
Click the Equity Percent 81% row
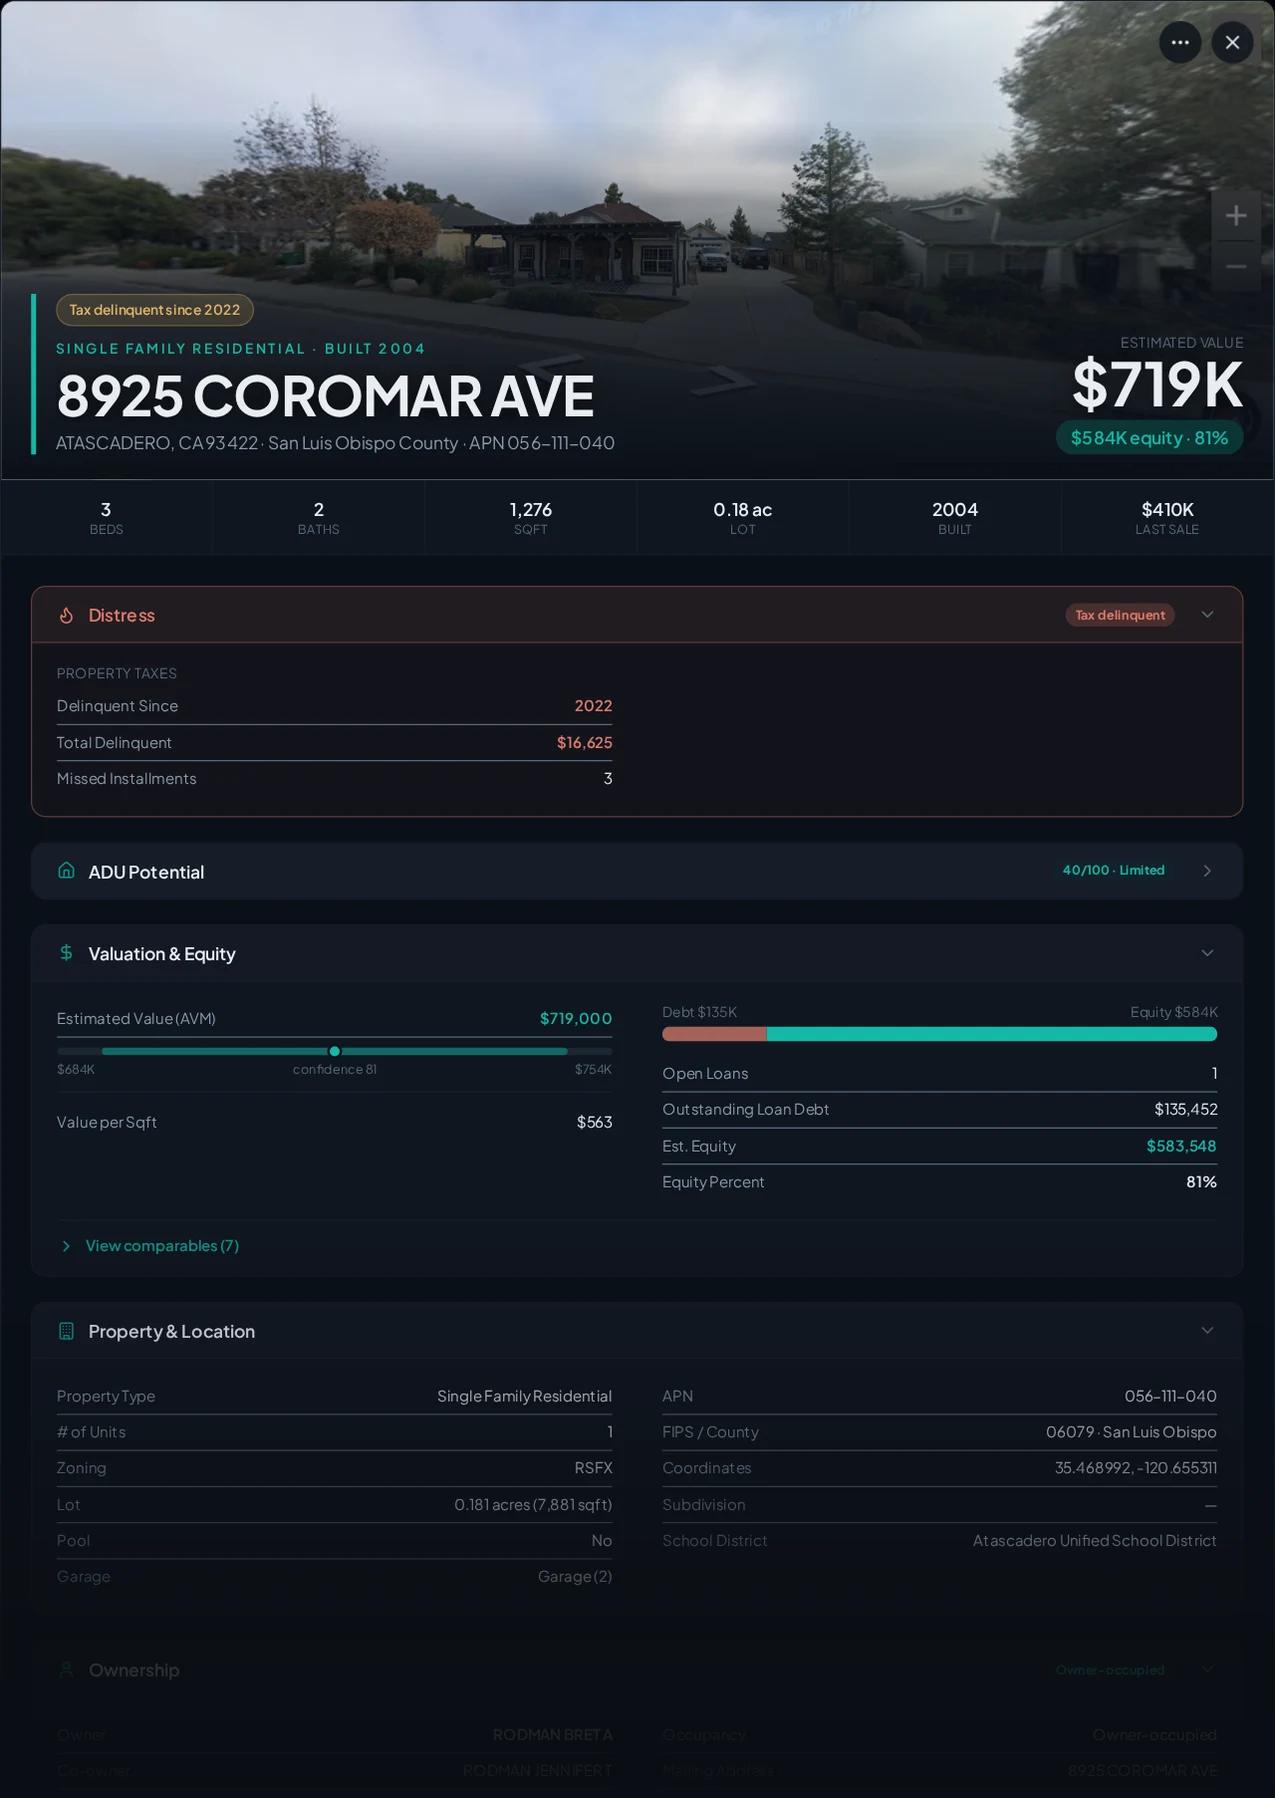pyautogui.click(x=939, y=1182)
